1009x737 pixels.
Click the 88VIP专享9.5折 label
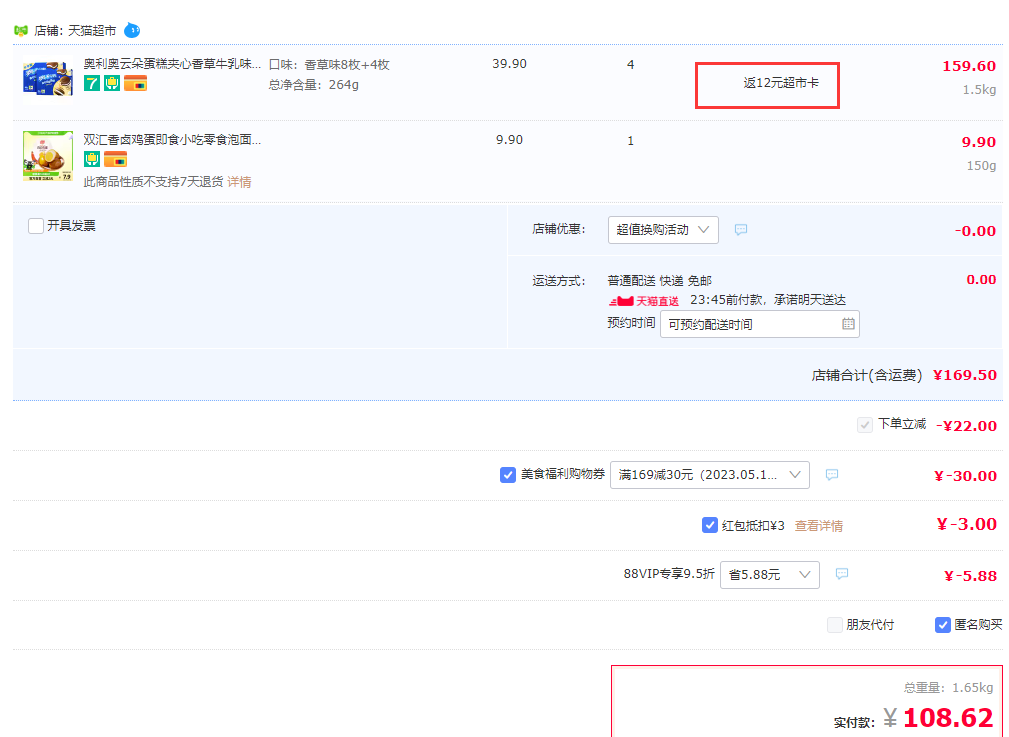669,574
